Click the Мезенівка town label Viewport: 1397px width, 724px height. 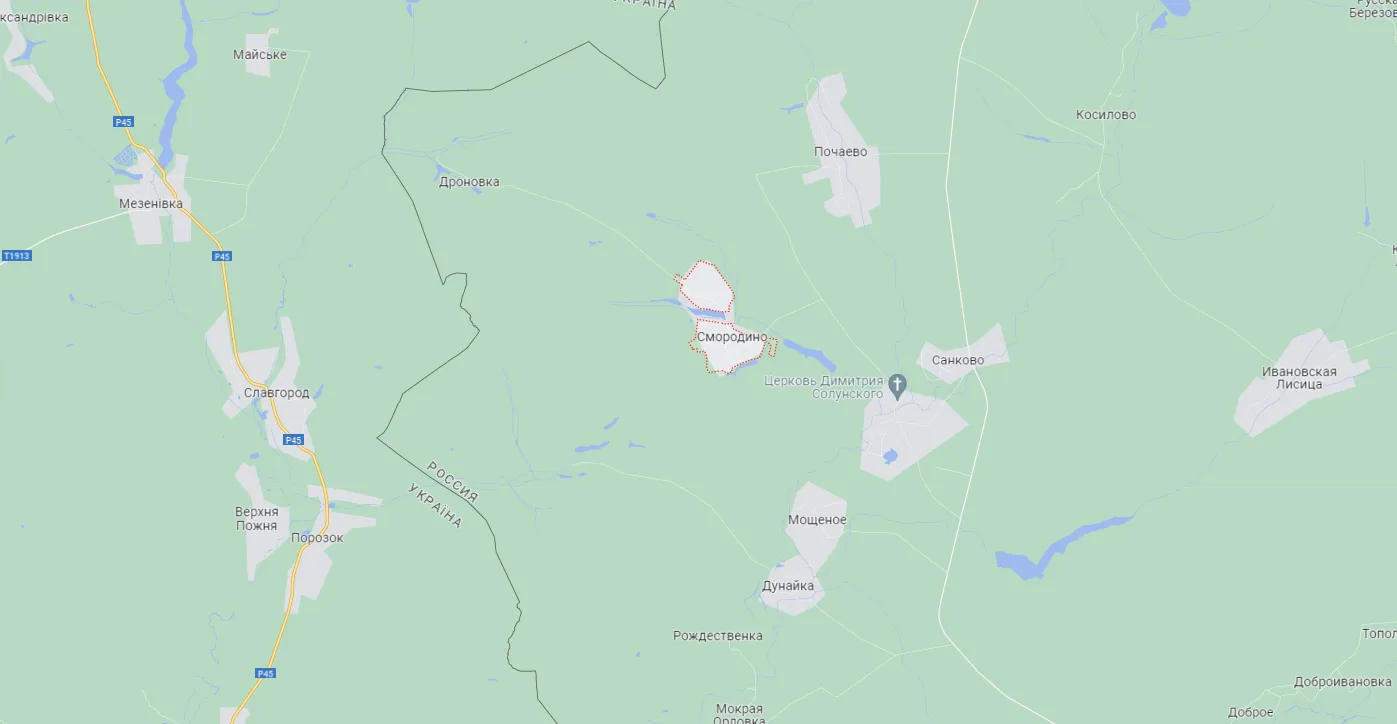[151, 203]
